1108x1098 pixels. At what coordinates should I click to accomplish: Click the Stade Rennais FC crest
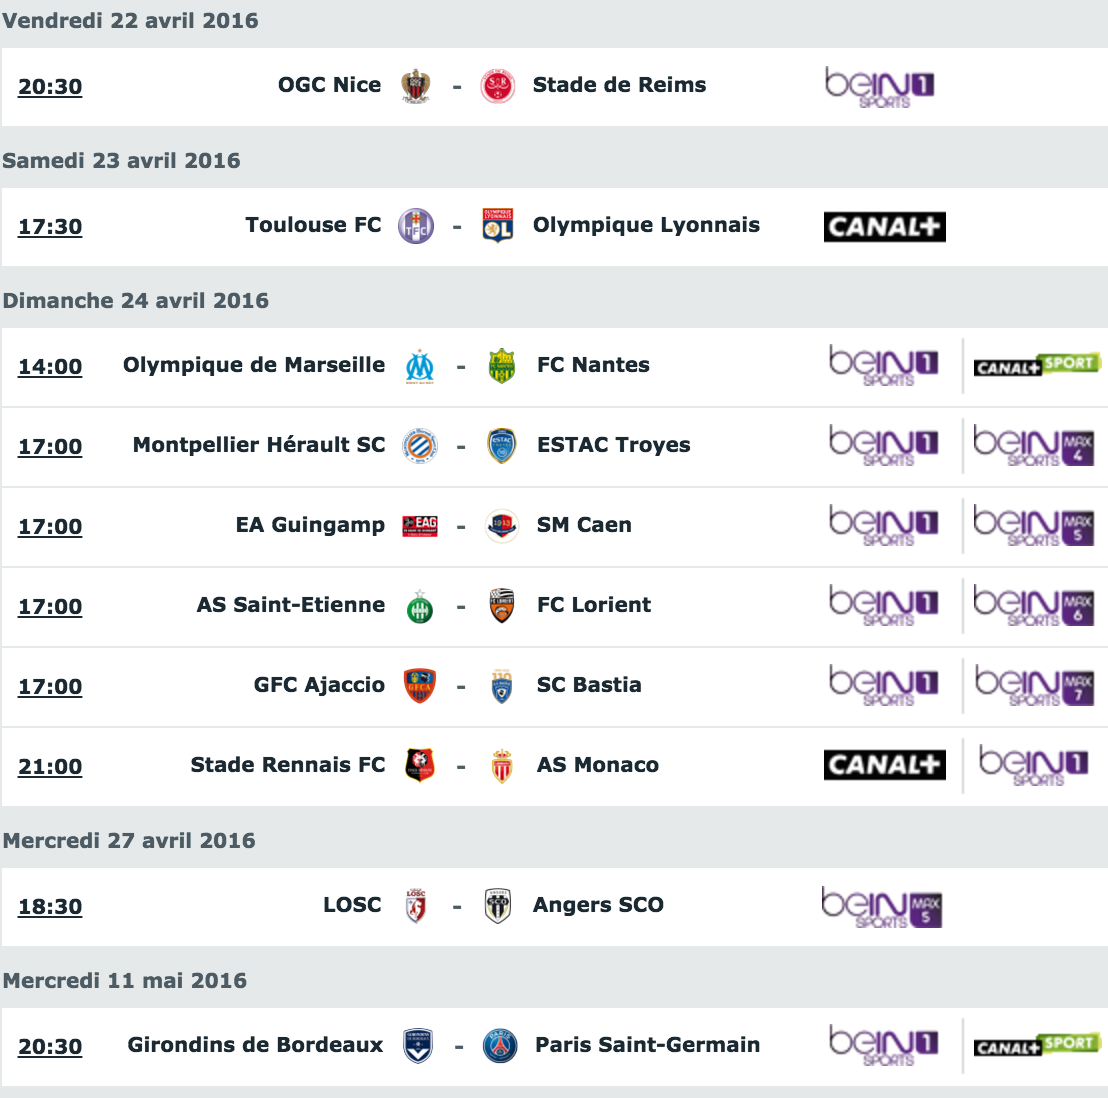tap(420, 765)
